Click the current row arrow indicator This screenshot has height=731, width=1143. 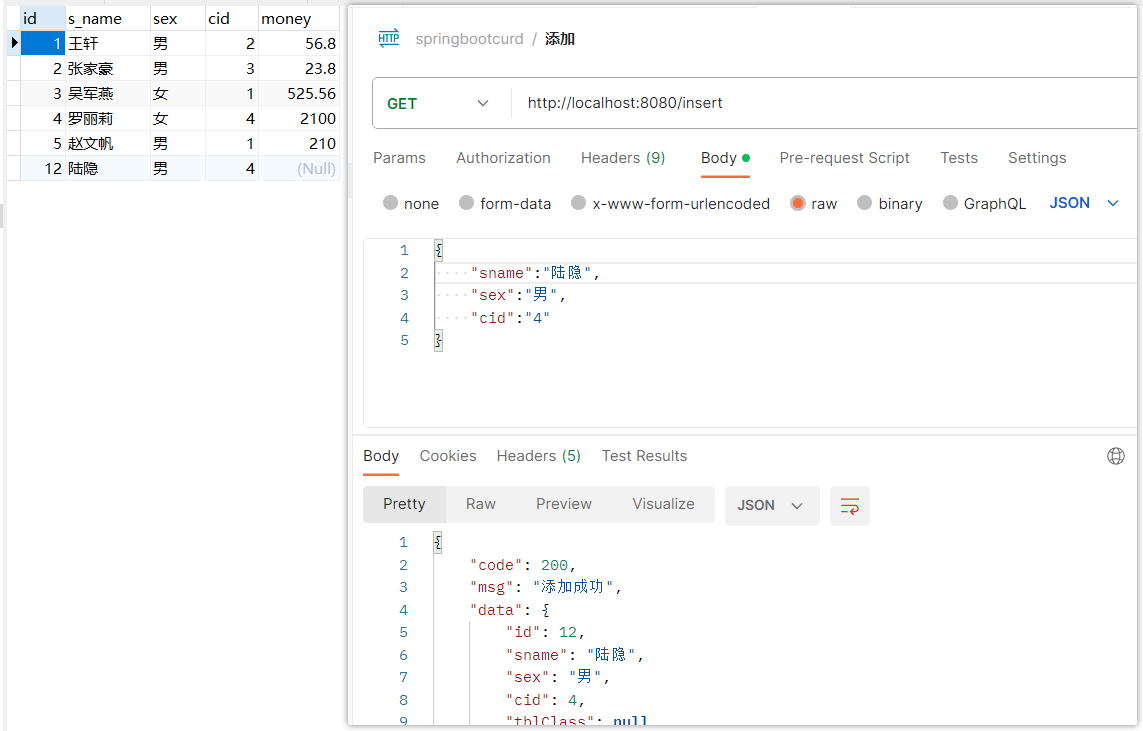pyautogui.click(x=14, y=43)
